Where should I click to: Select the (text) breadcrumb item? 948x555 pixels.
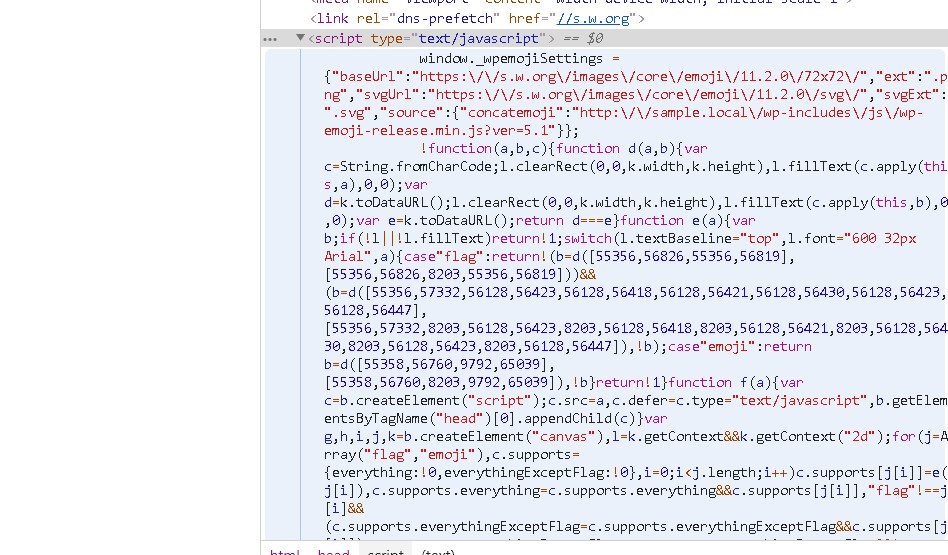click(438, 552)
